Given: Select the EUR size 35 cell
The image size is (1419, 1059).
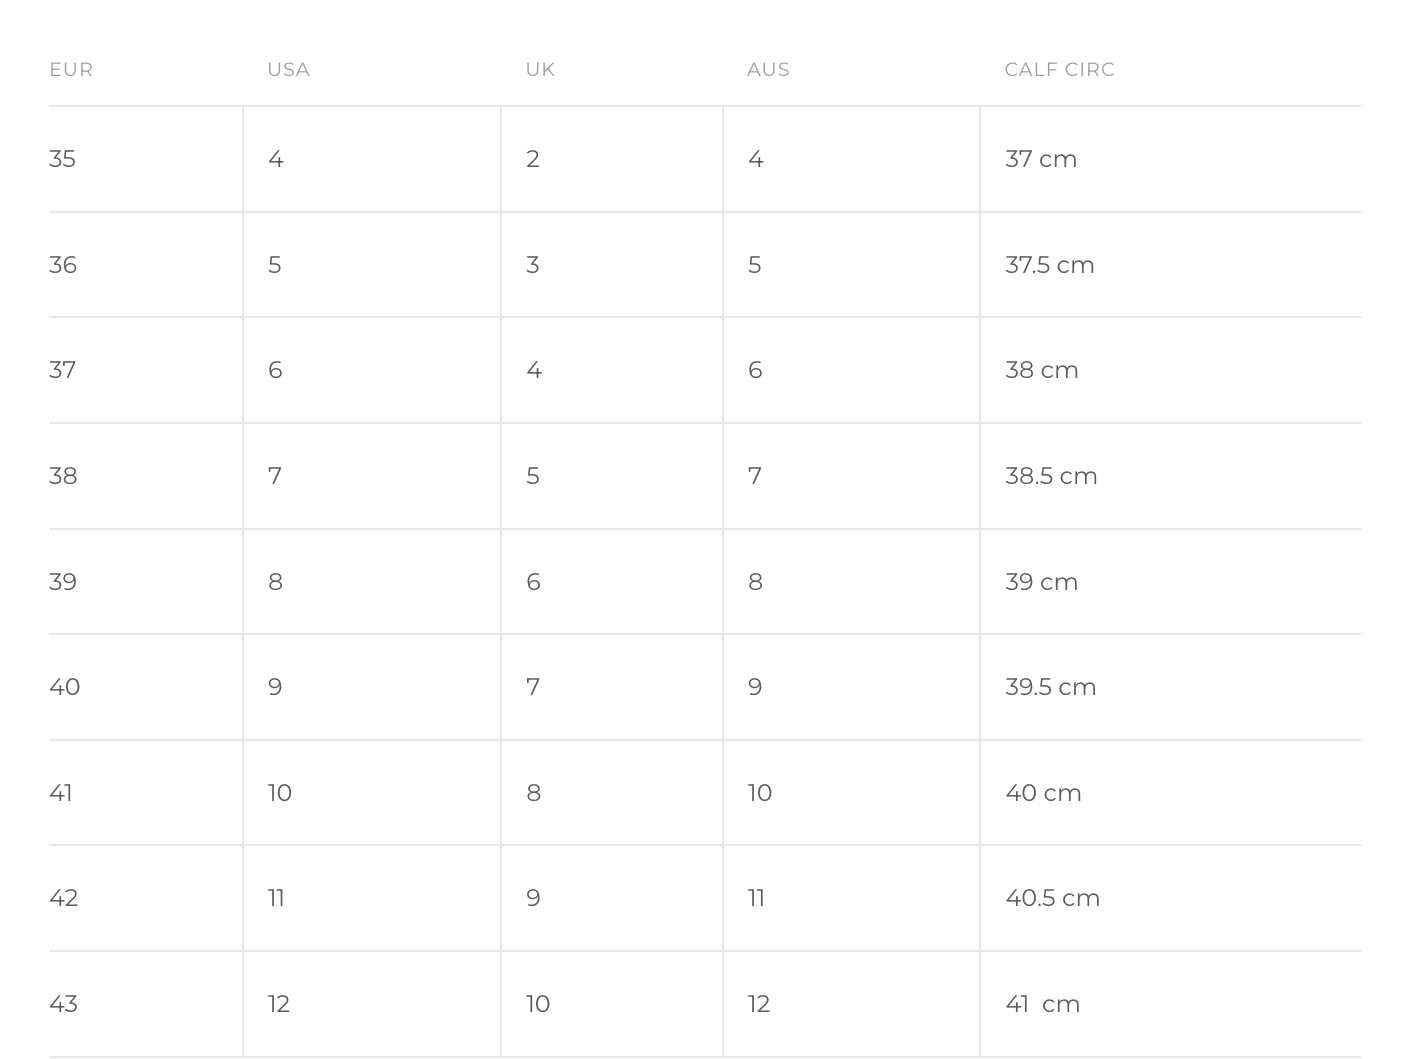Looking at the screenshot, I should (x=62, y=159).
